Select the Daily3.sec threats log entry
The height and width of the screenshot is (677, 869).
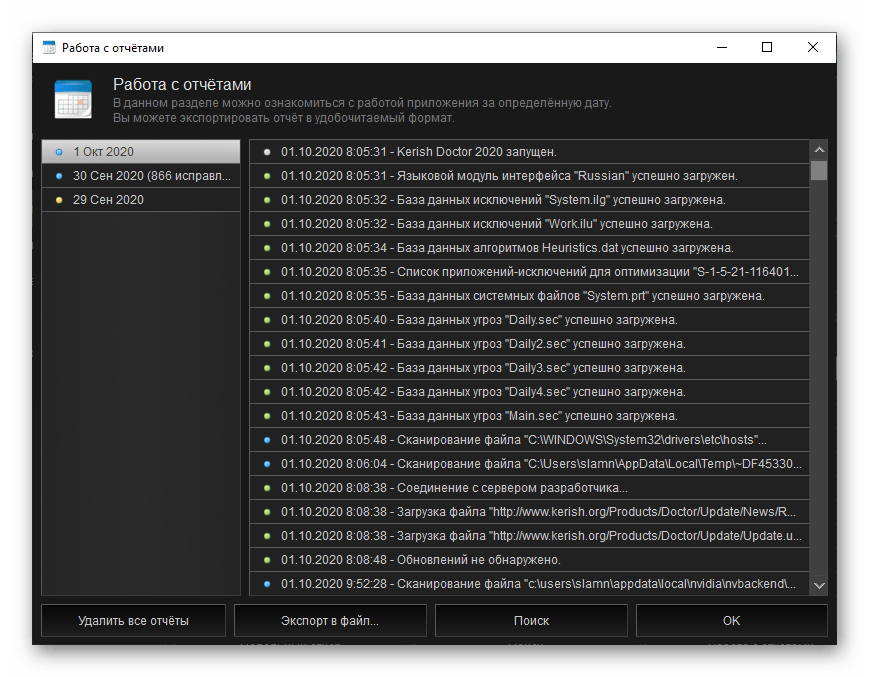[x=529, y=368]
